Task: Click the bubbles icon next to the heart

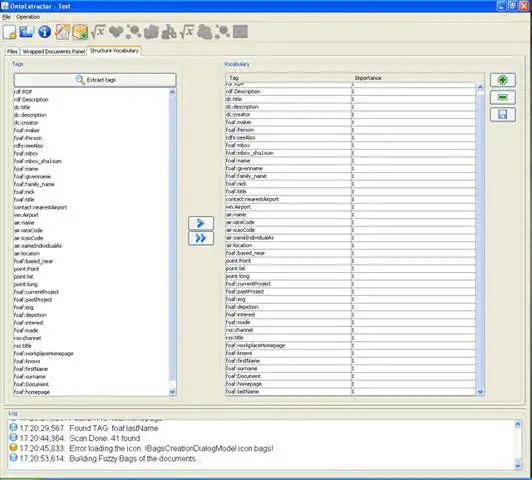Action: click(134, 32)
